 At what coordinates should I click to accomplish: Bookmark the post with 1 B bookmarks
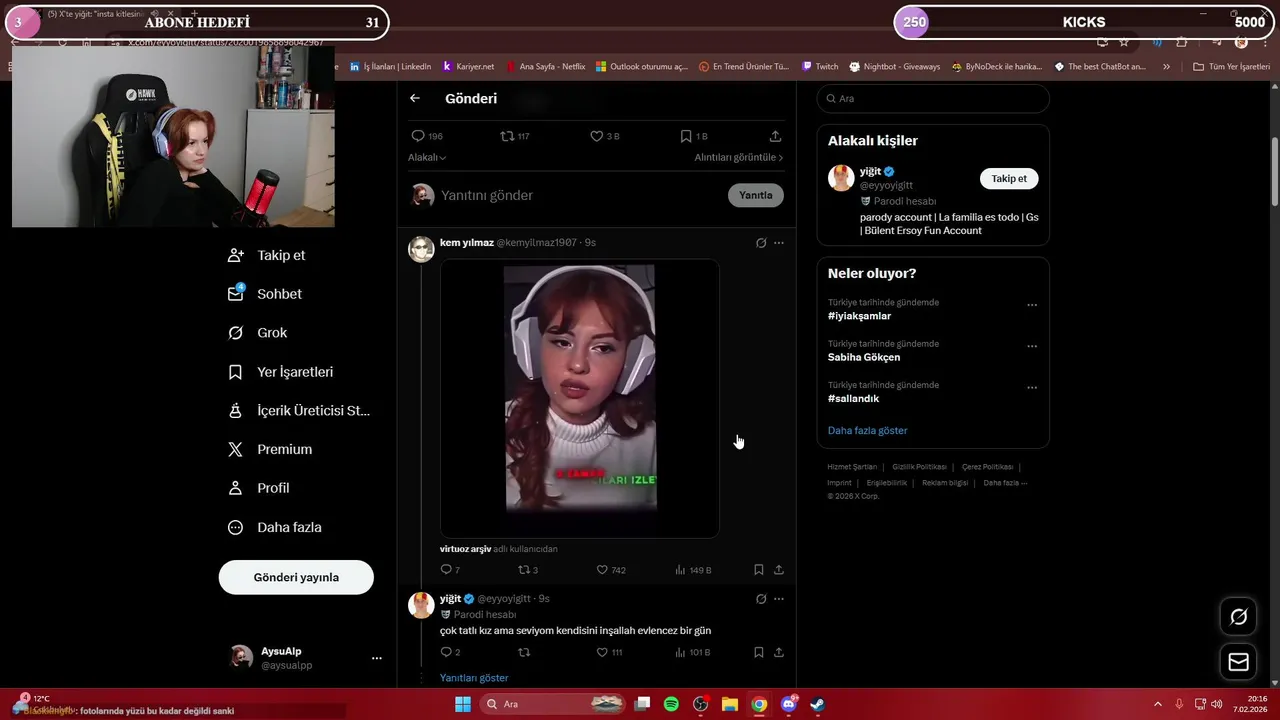686,136
